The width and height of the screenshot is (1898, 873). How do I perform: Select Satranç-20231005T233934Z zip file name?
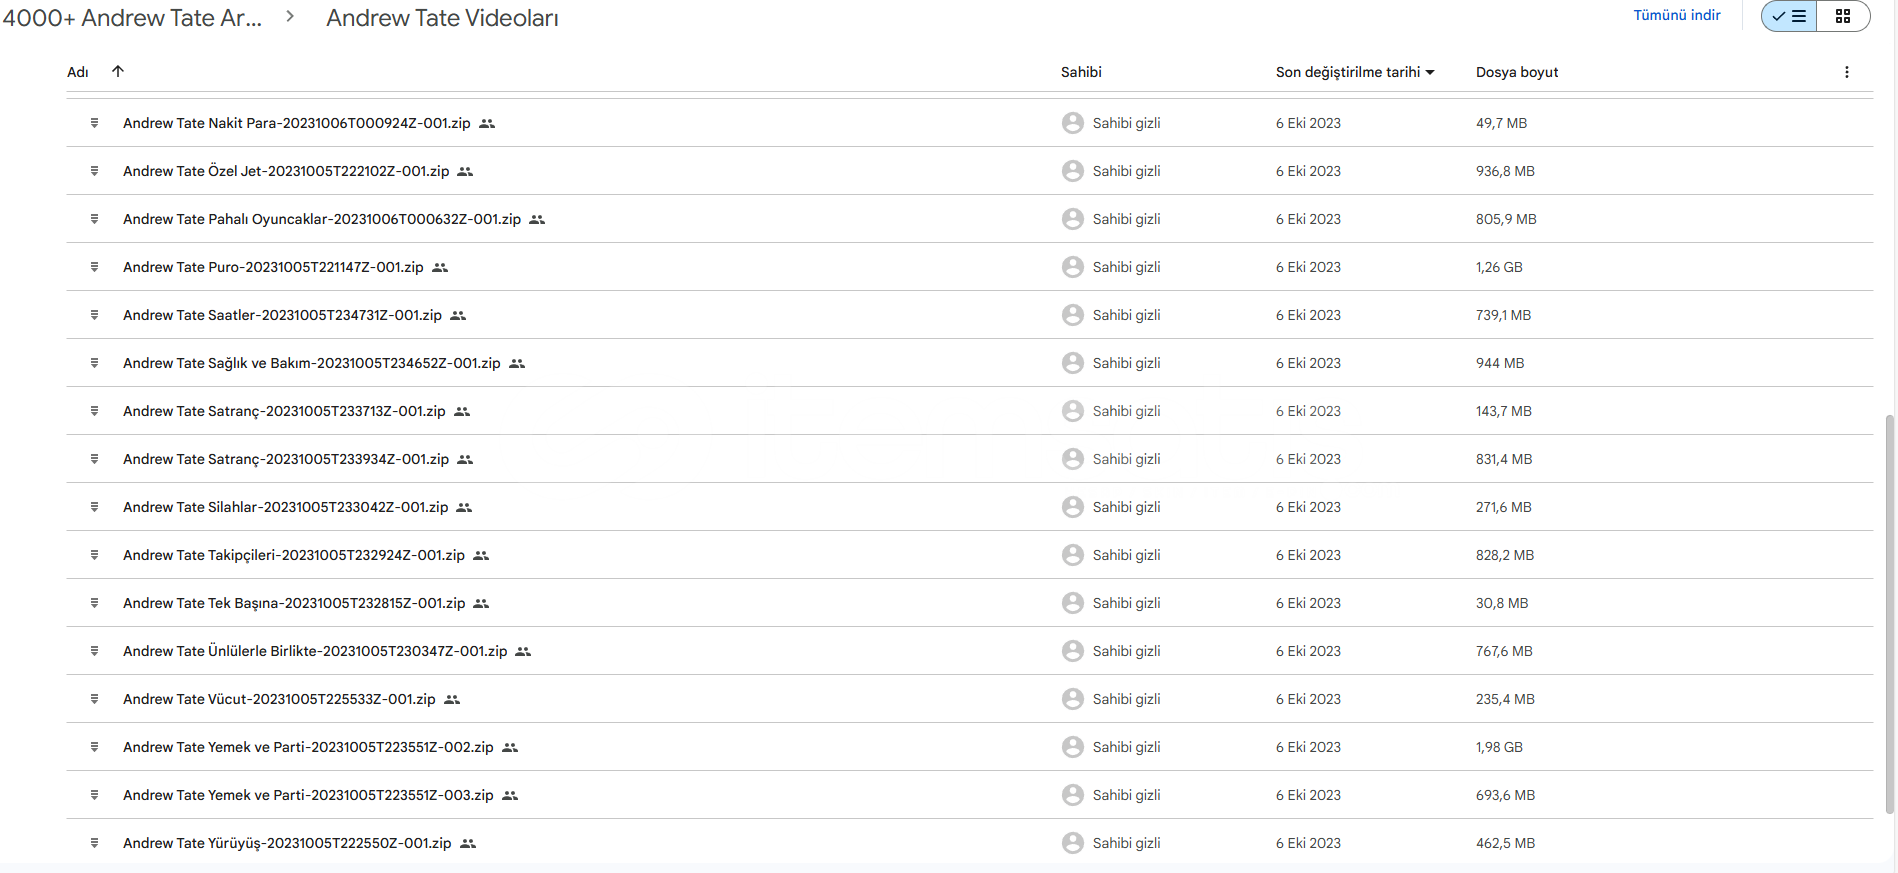click(x=286, y=459)
